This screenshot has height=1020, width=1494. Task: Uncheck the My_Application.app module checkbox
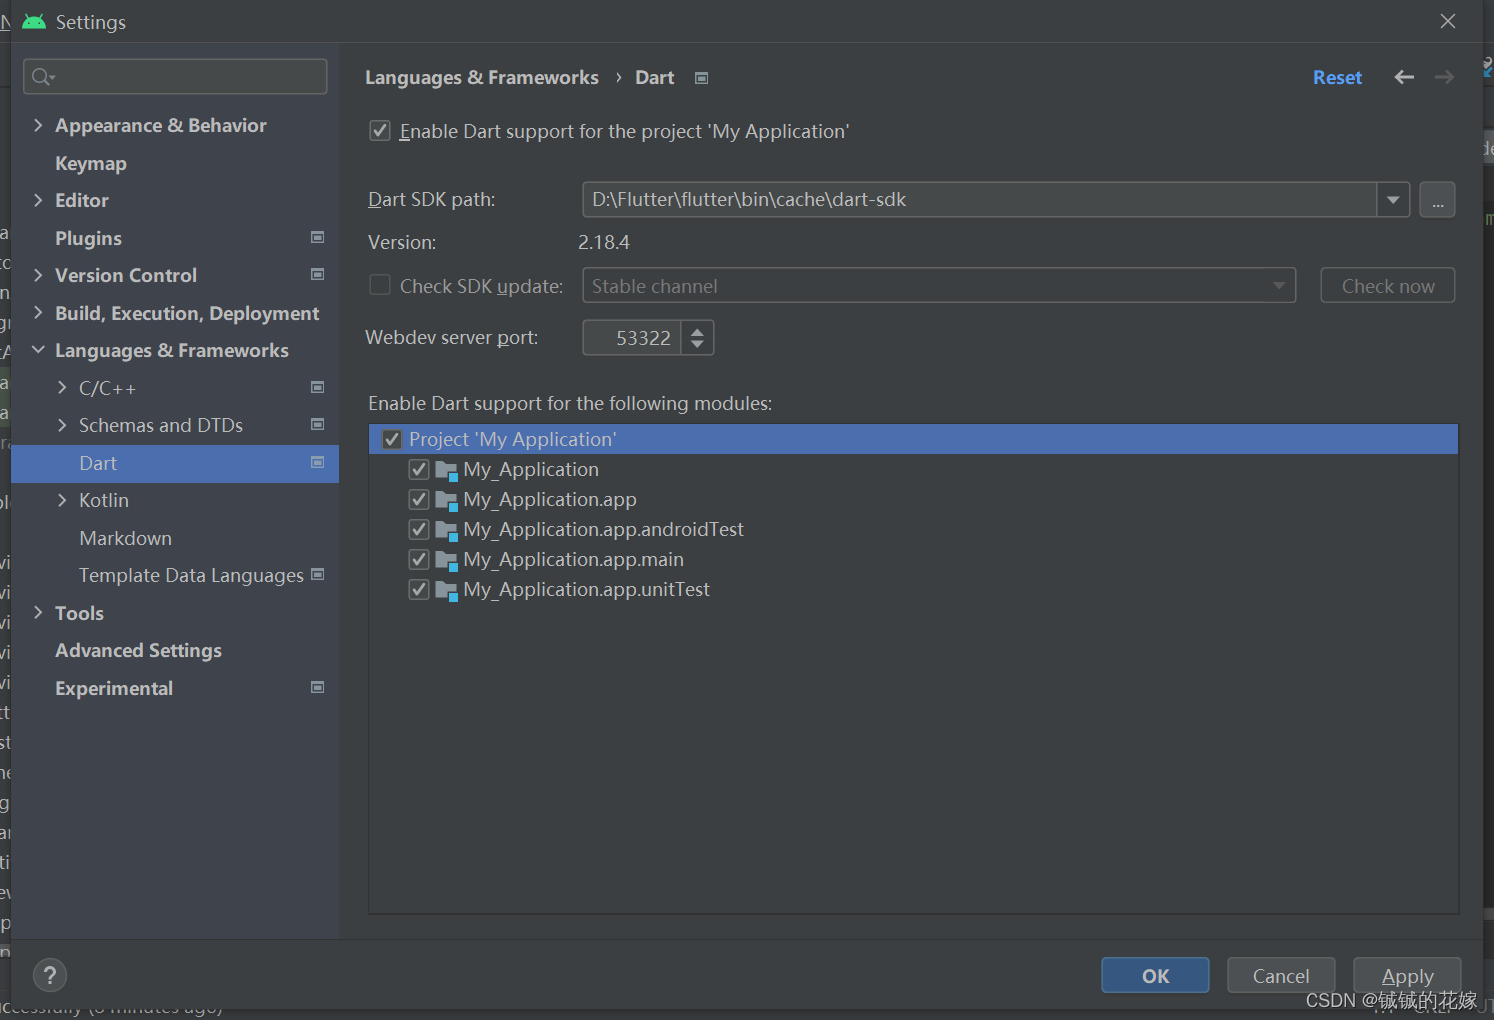tap(419, 499)
